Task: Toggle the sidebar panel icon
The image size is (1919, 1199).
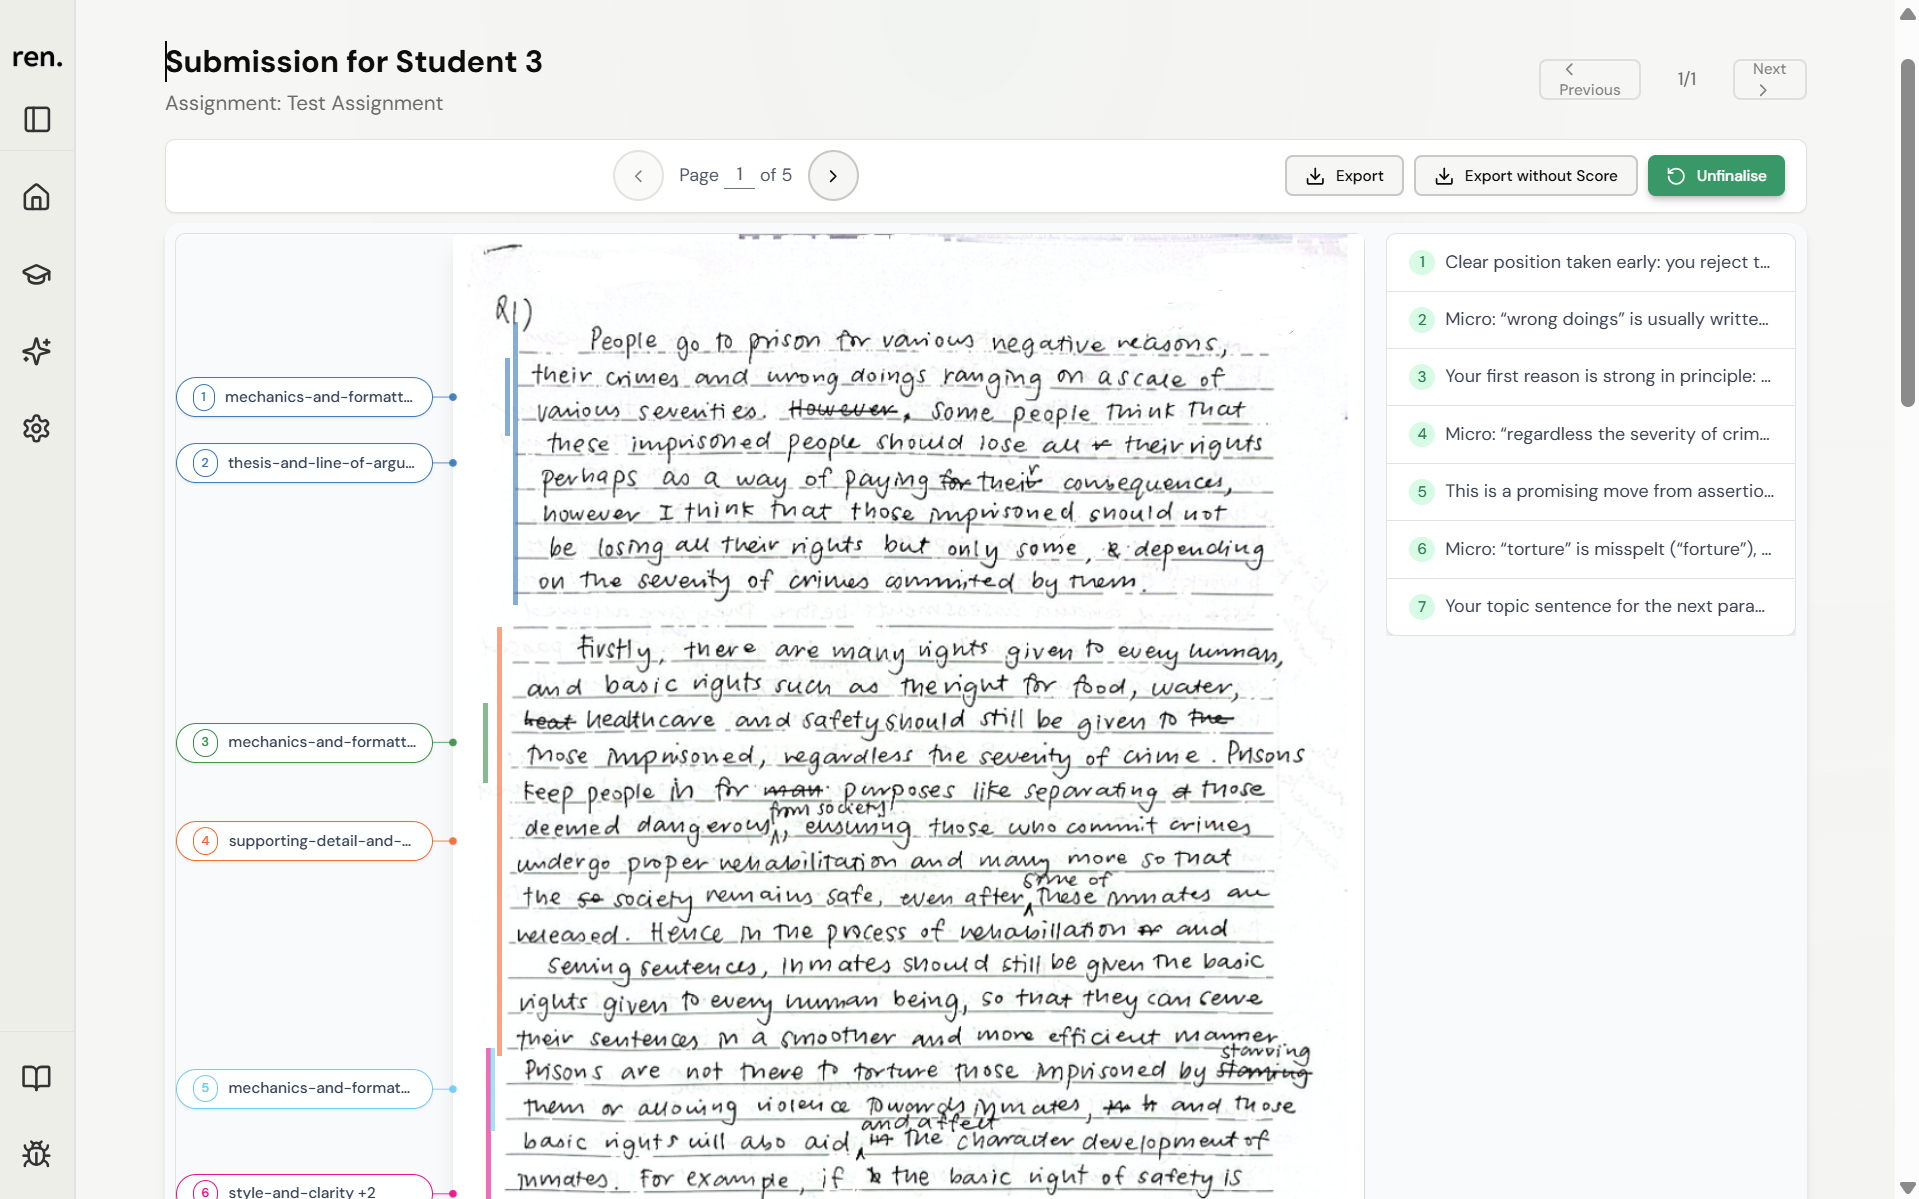Action: click(37, 120)
